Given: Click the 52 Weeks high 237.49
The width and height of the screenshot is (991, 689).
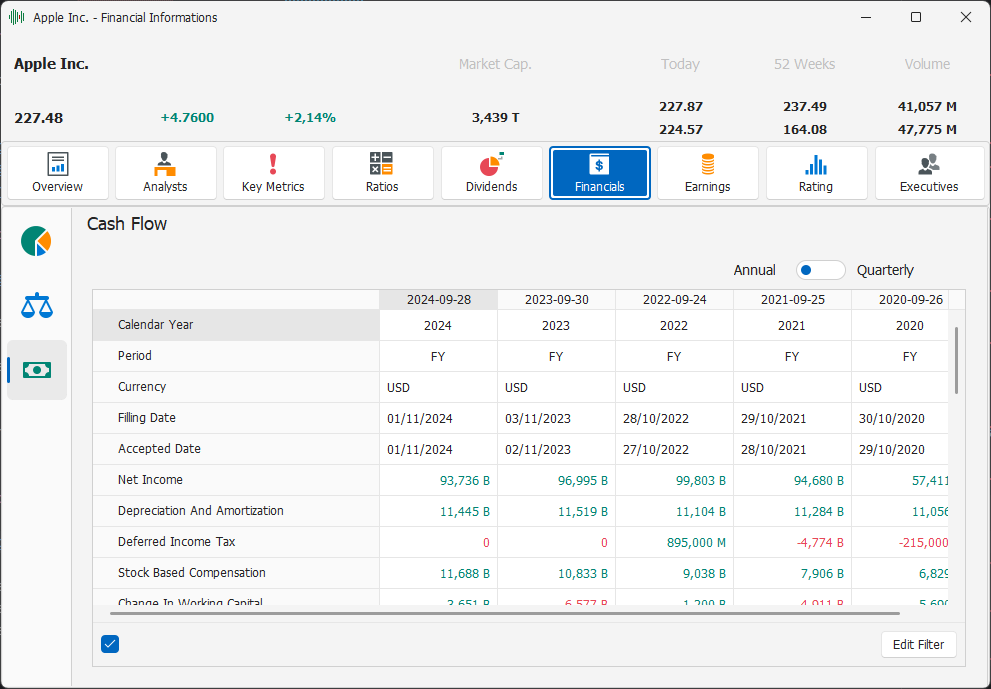Looking at the screenshot, I should click(805, 106).
